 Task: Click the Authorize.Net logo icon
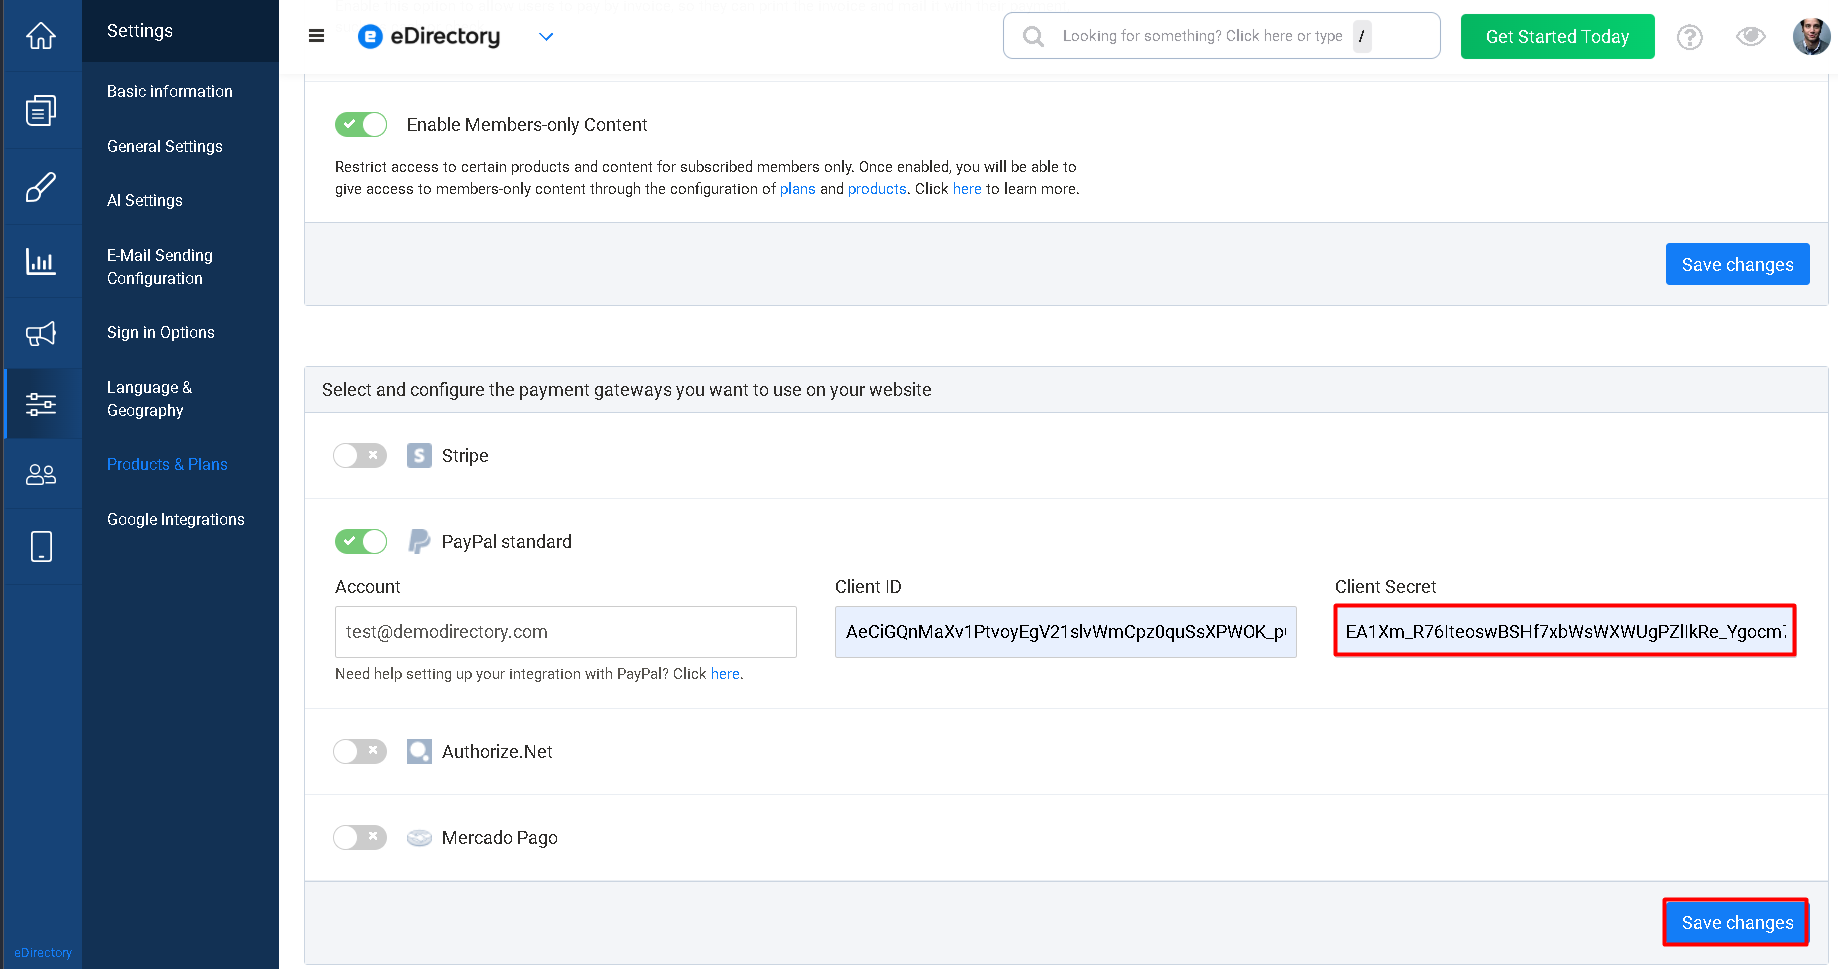419,752
